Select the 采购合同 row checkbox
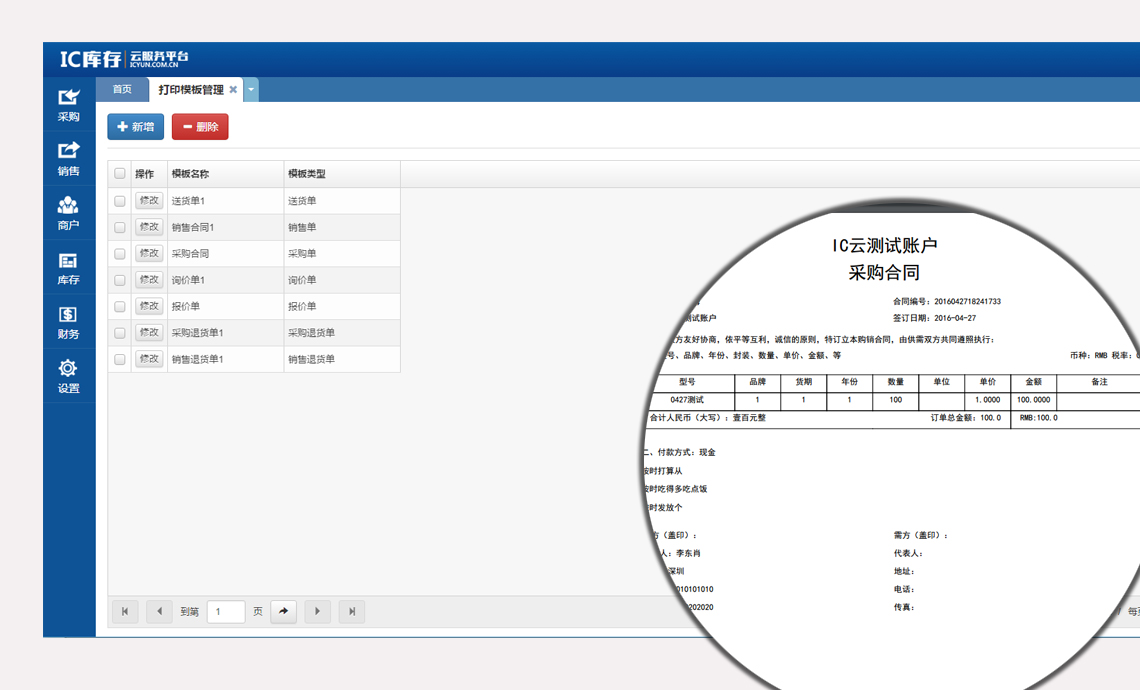This screenshot has height=690, width=1140. tap(120, 254)
